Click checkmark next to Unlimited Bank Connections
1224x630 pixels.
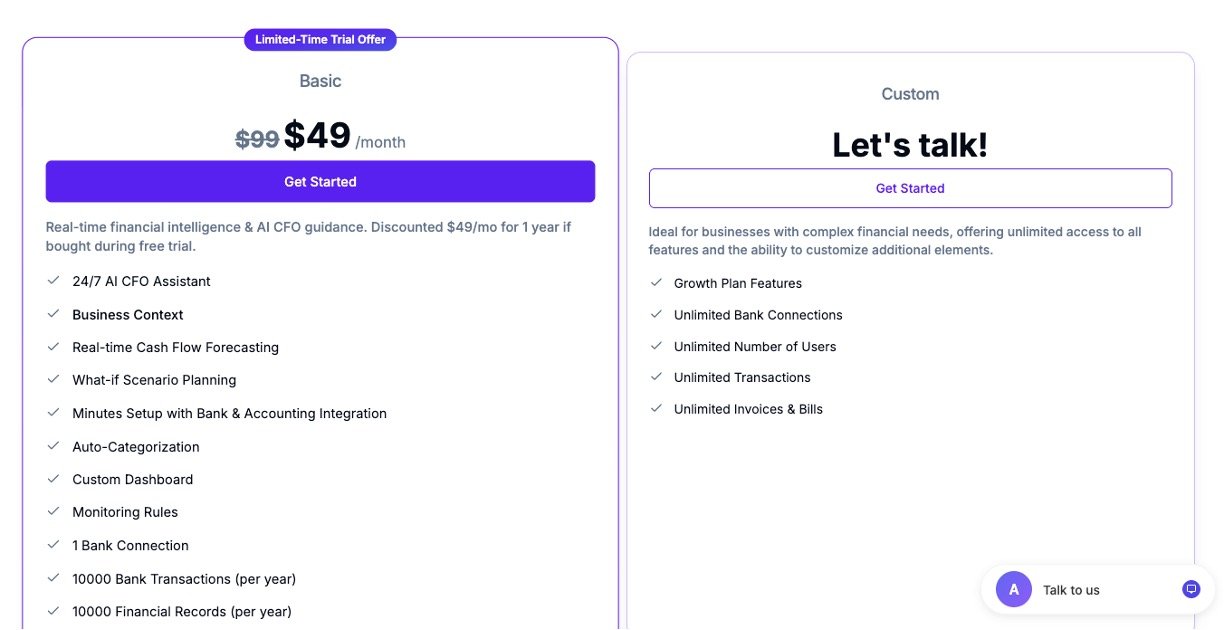click(x=656, y=315)
